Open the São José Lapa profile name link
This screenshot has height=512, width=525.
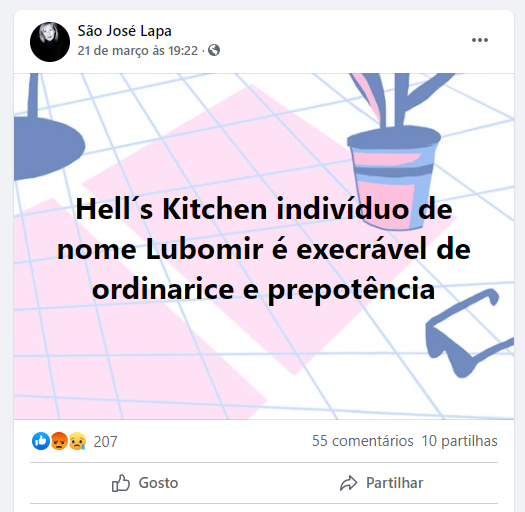coord(125,31)
